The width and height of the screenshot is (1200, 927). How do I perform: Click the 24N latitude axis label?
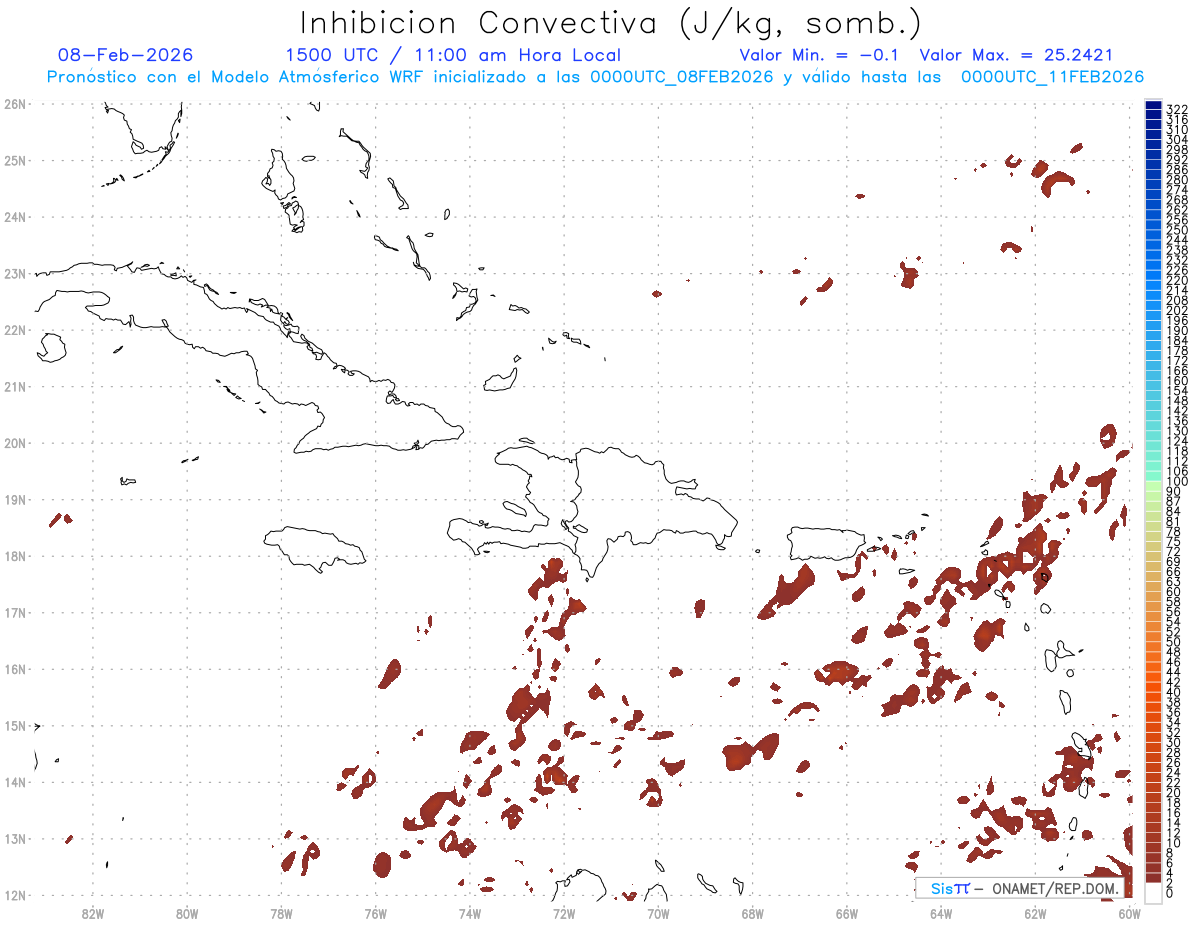[14, 217]
